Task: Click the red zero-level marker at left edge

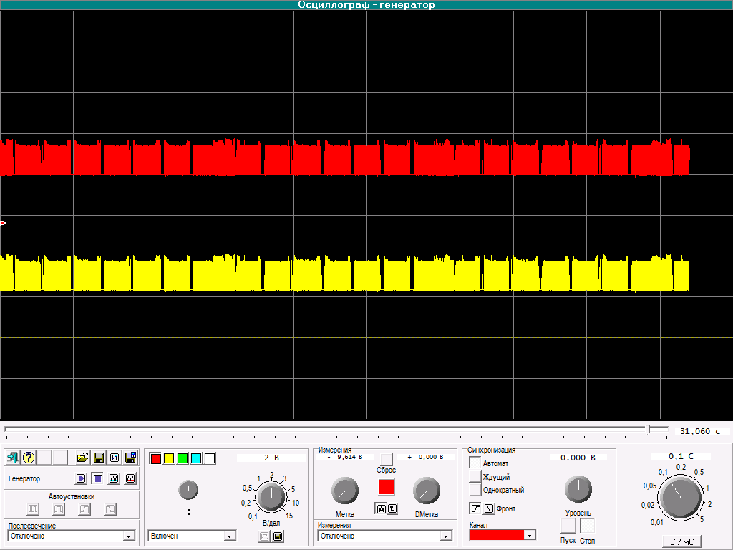Action: click(3, 223)
